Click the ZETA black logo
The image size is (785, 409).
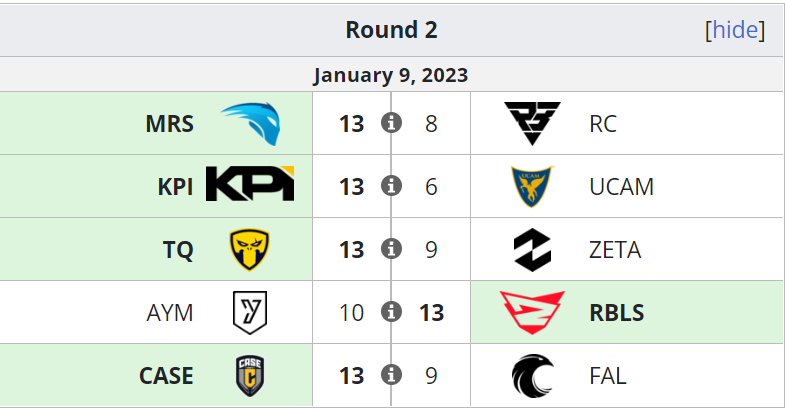coord(532,249)
